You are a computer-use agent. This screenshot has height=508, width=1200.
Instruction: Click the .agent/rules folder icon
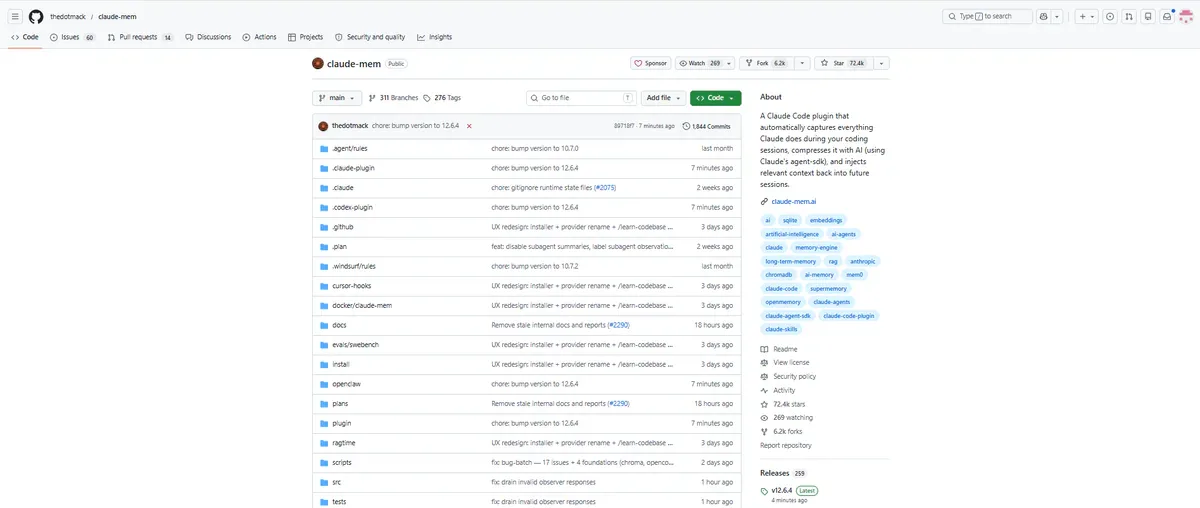tap(323, 148)
